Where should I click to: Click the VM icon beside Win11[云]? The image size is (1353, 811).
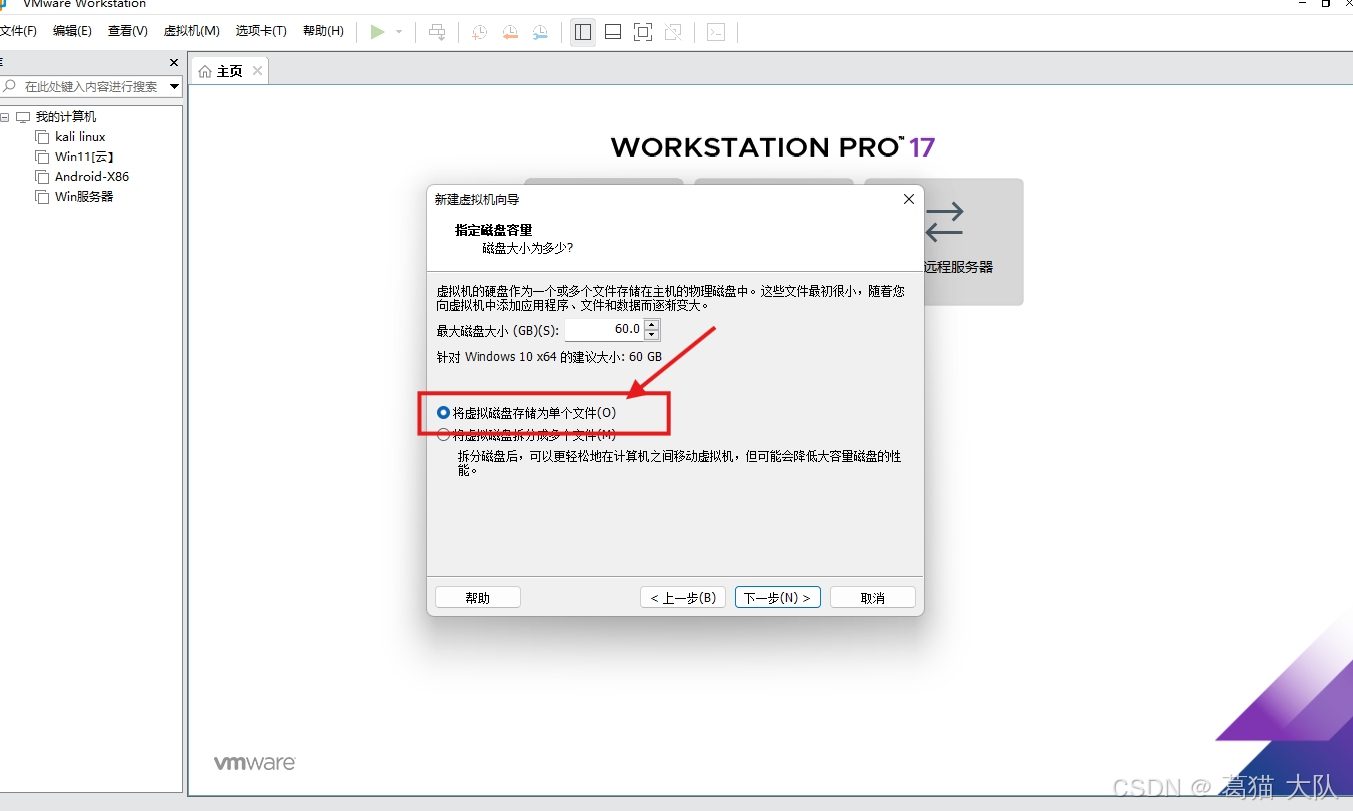tap(42, 157)
